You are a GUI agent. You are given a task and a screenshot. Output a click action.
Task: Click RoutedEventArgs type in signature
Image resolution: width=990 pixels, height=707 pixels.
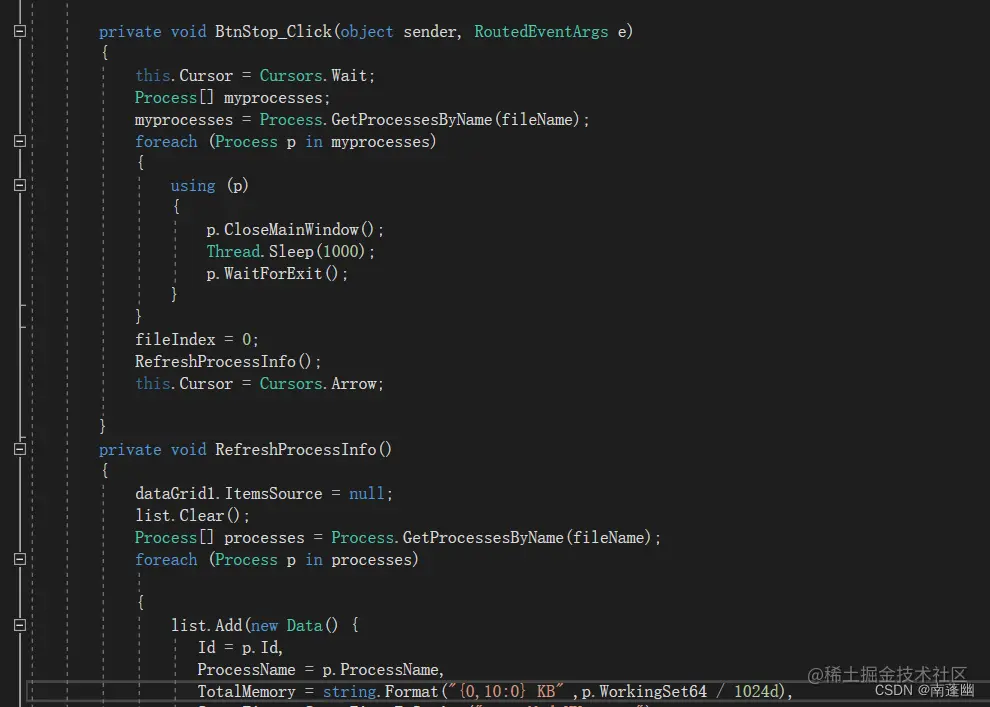pyautogui.click(x=541, y=32)
